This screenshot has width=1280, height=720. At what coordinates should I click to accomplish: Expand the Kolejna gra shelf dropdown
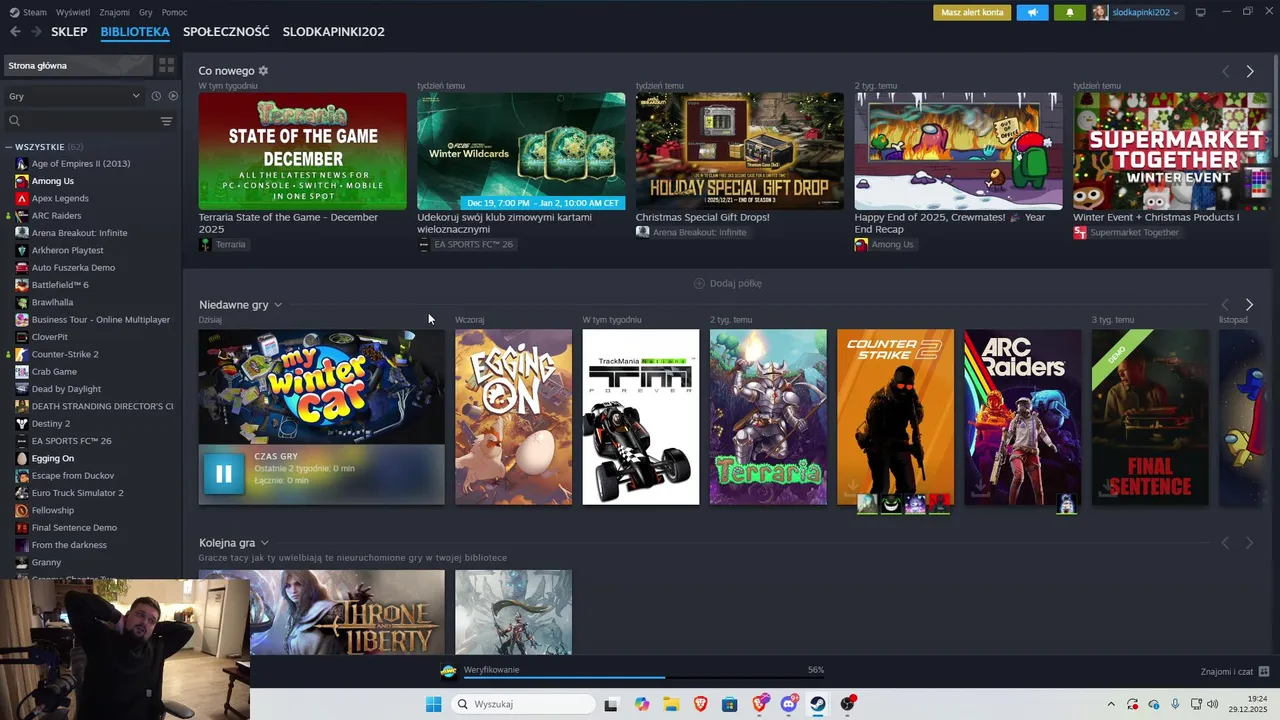[265, 543]
